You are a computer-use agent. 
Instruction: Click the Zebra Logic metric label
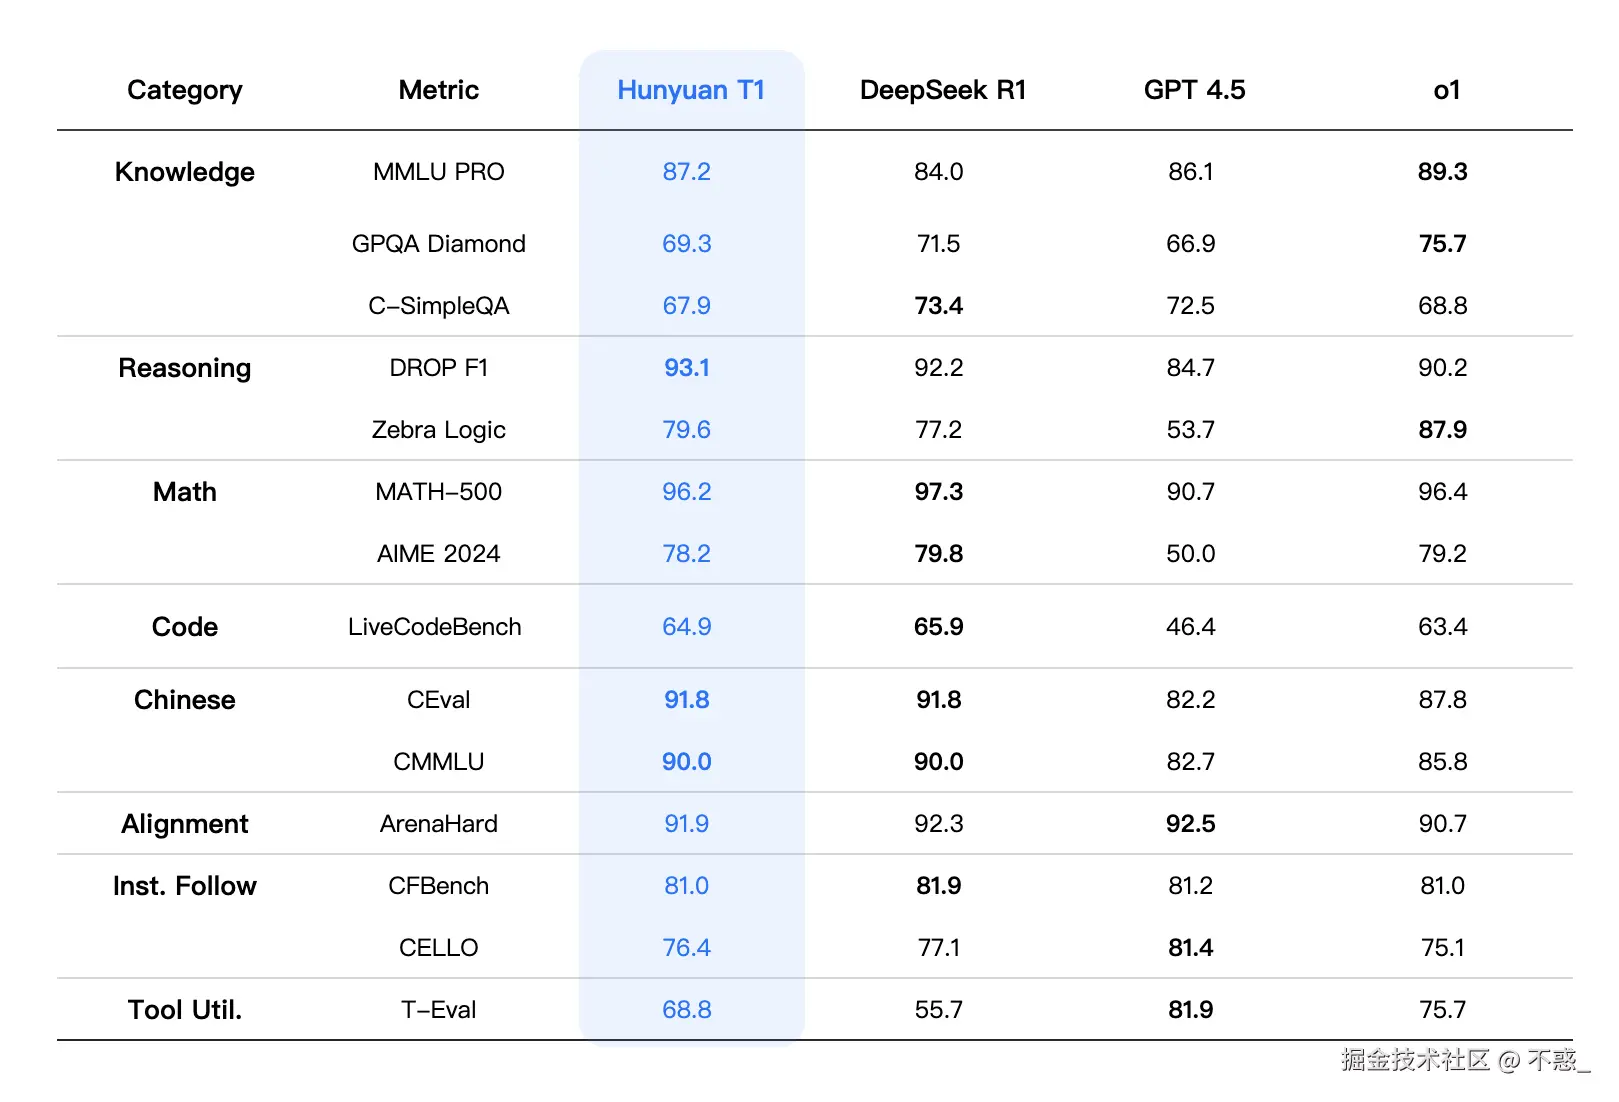coord(439,430)
